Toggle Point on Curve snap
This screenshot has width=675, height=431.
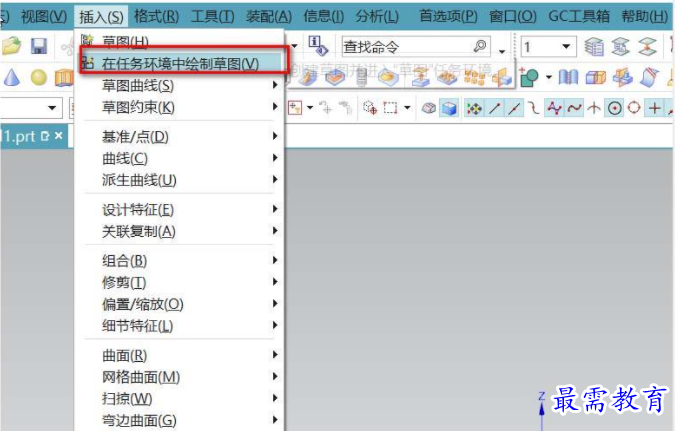point(574,108)
